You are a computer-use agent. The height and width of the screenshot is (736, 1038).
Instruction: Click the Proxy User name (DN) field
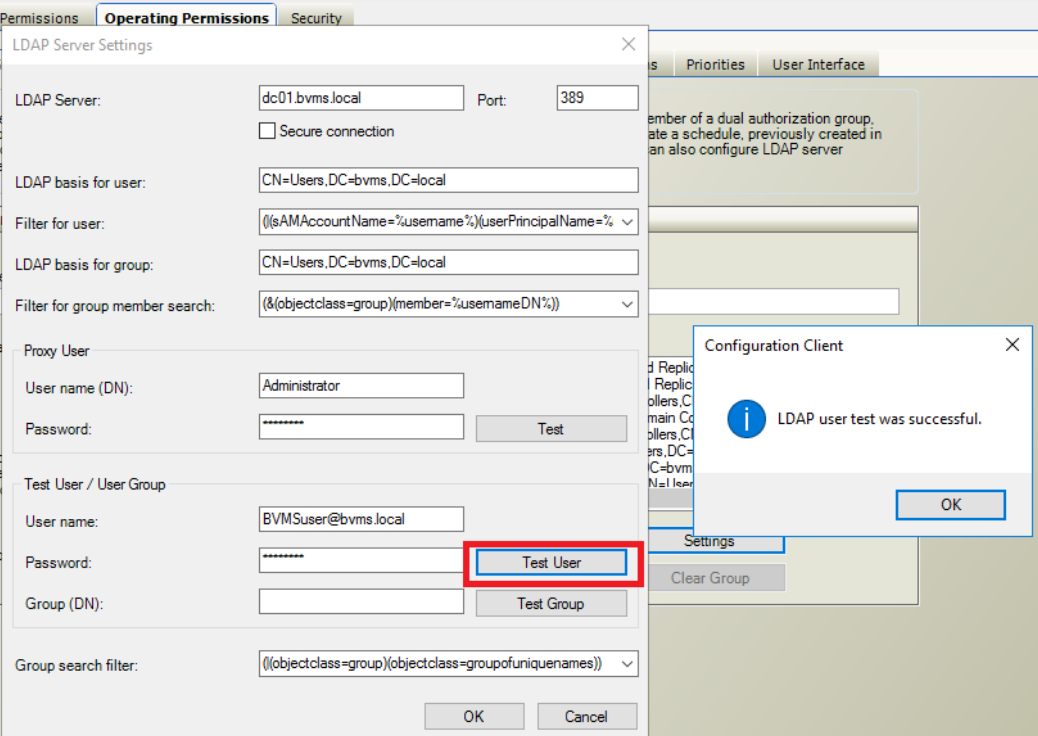click(361, 386)
